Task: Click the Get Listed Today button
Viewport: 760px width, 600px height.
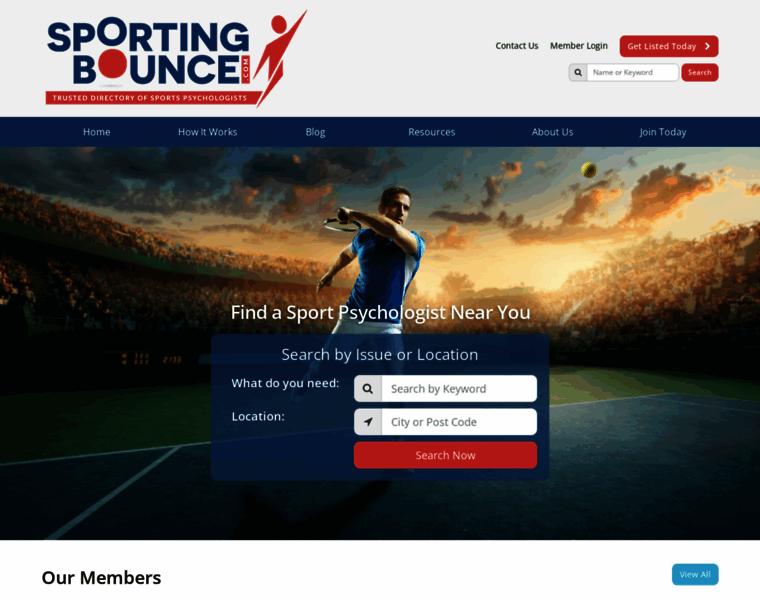Action: (669, 46)
